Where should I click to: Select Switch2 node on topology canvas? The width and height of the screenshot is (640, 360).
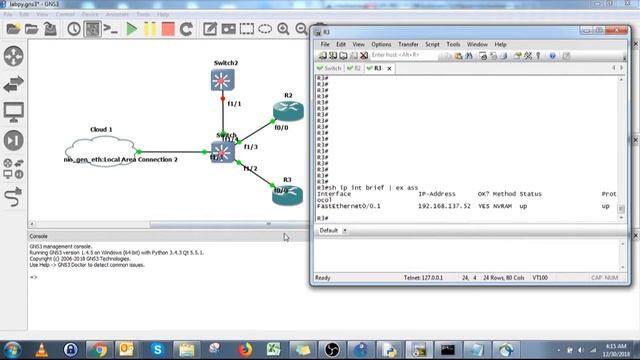(x=222, y=80)
